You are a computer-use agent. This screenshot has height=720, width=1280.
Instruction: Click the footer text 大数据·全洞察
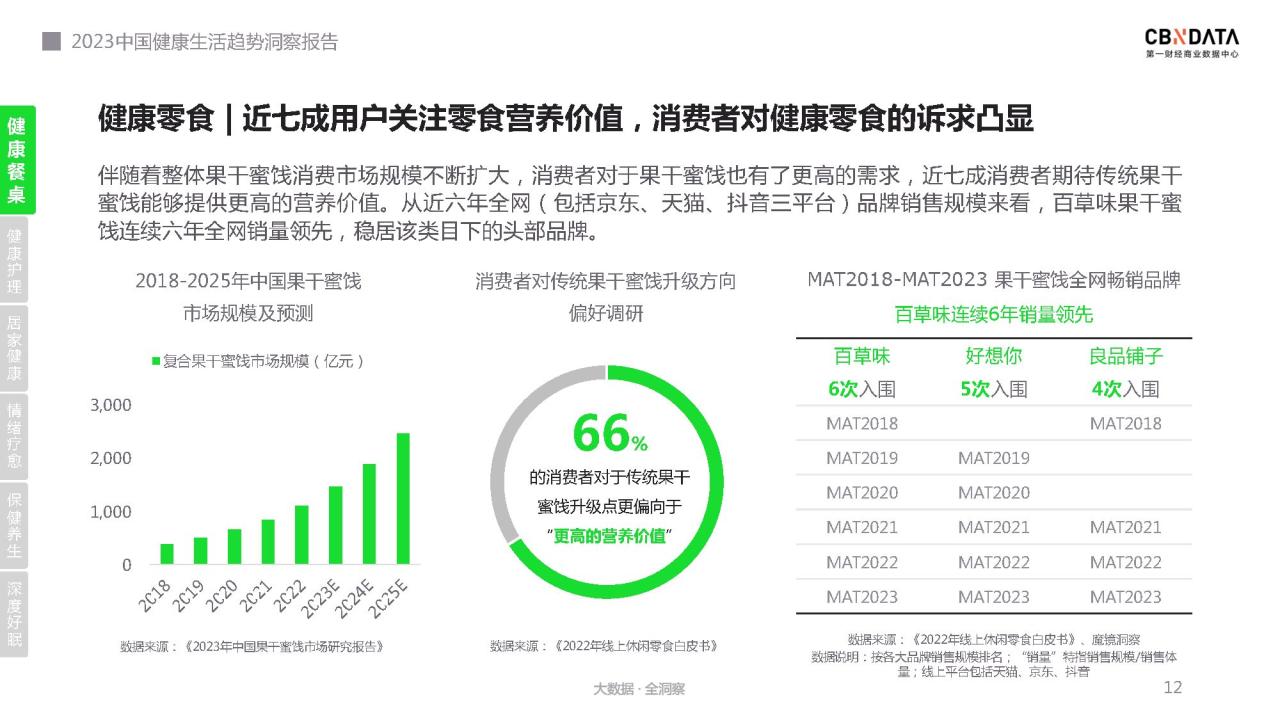(x=639, y=689)
